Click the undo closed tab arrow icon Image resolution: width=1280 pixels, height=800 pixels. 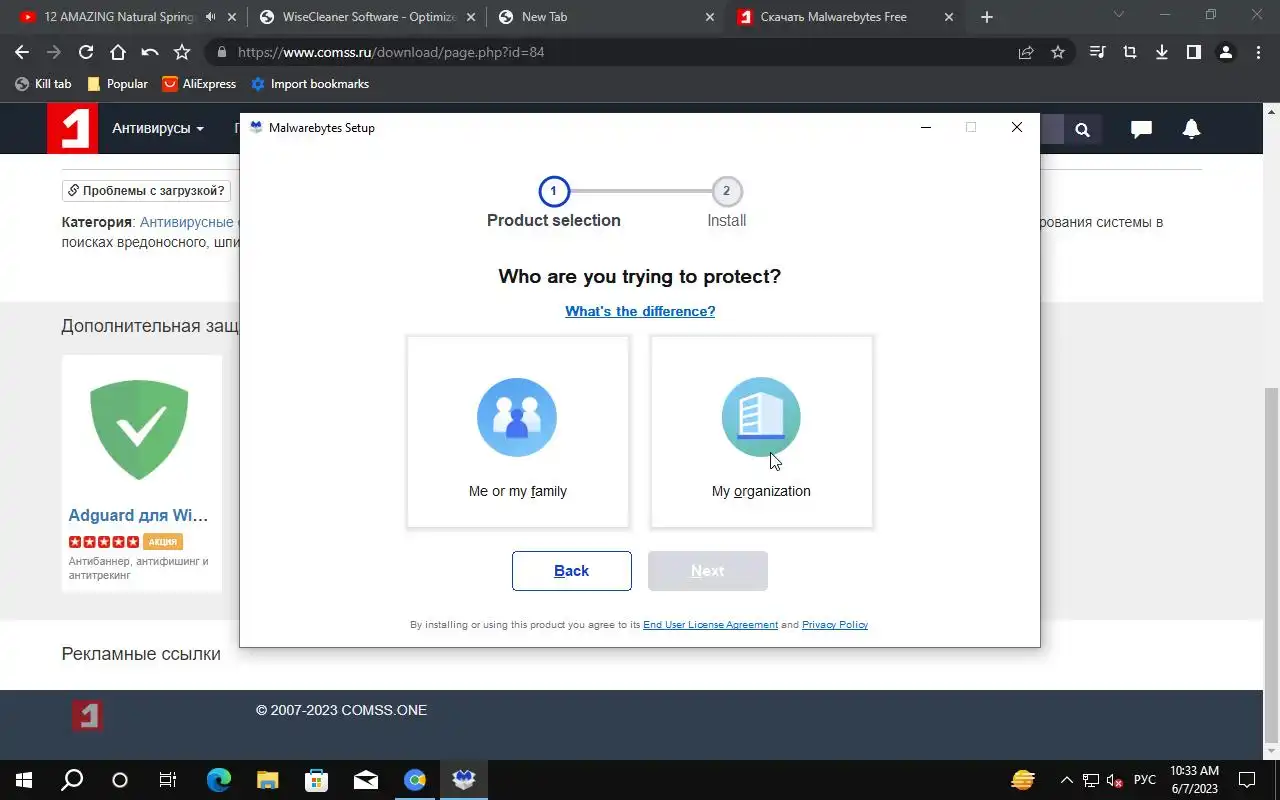pyautogui.click(x=150, y=52)
